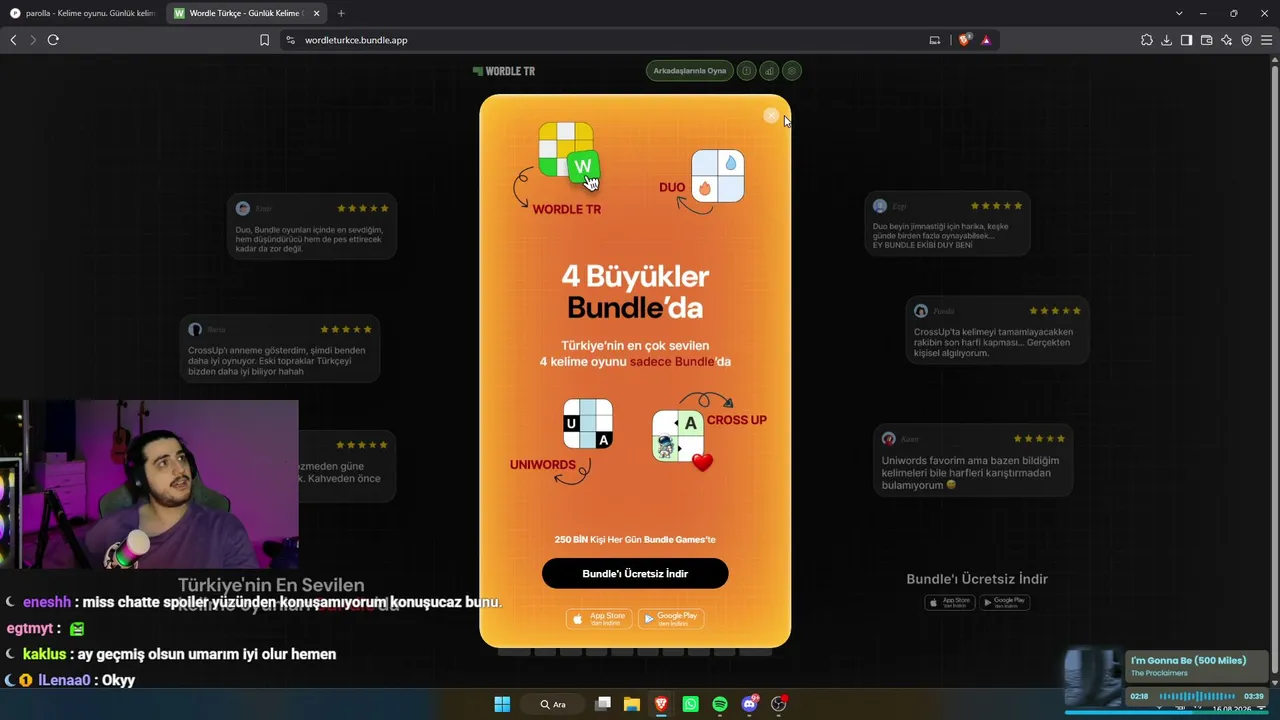Click the WORDLE TR logo

coord(504,71)
